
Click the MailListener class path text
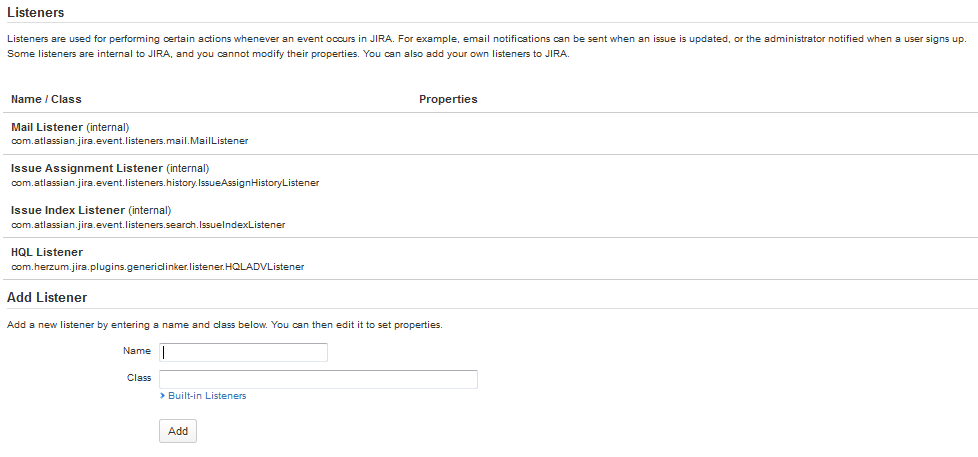[129, 141]
